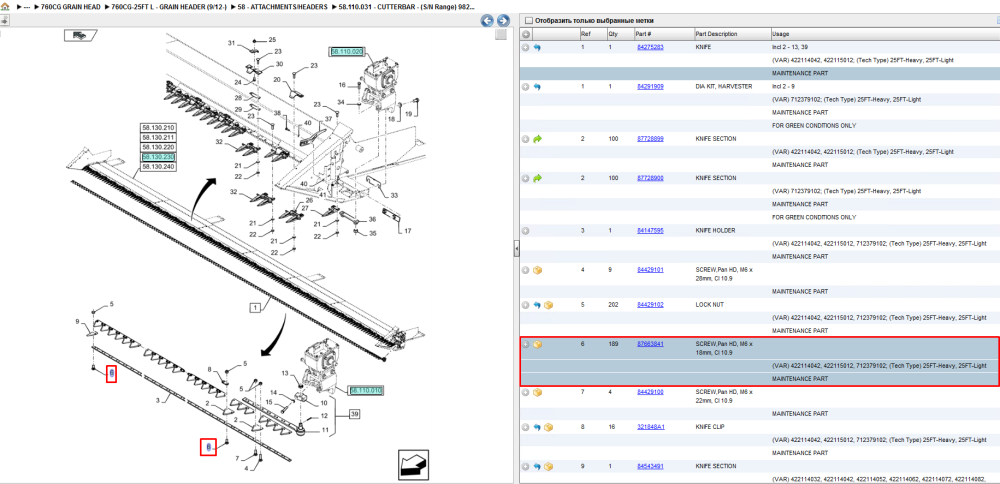Navigate to next illustration with forward arrow
Screen dimensions: 1000x484
(x=503, y=20)
